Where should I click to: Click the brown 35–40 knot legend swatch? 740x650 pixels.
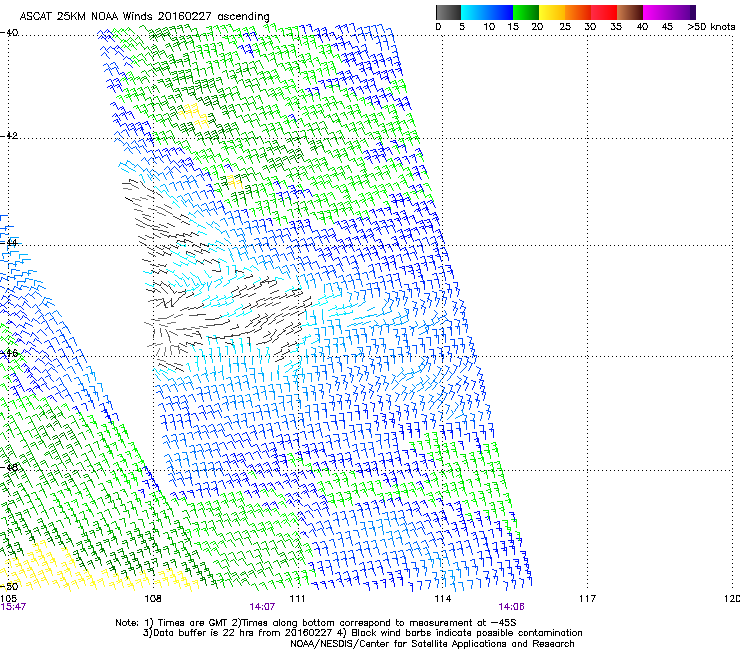pyautogui.click(x=630, y=12)
